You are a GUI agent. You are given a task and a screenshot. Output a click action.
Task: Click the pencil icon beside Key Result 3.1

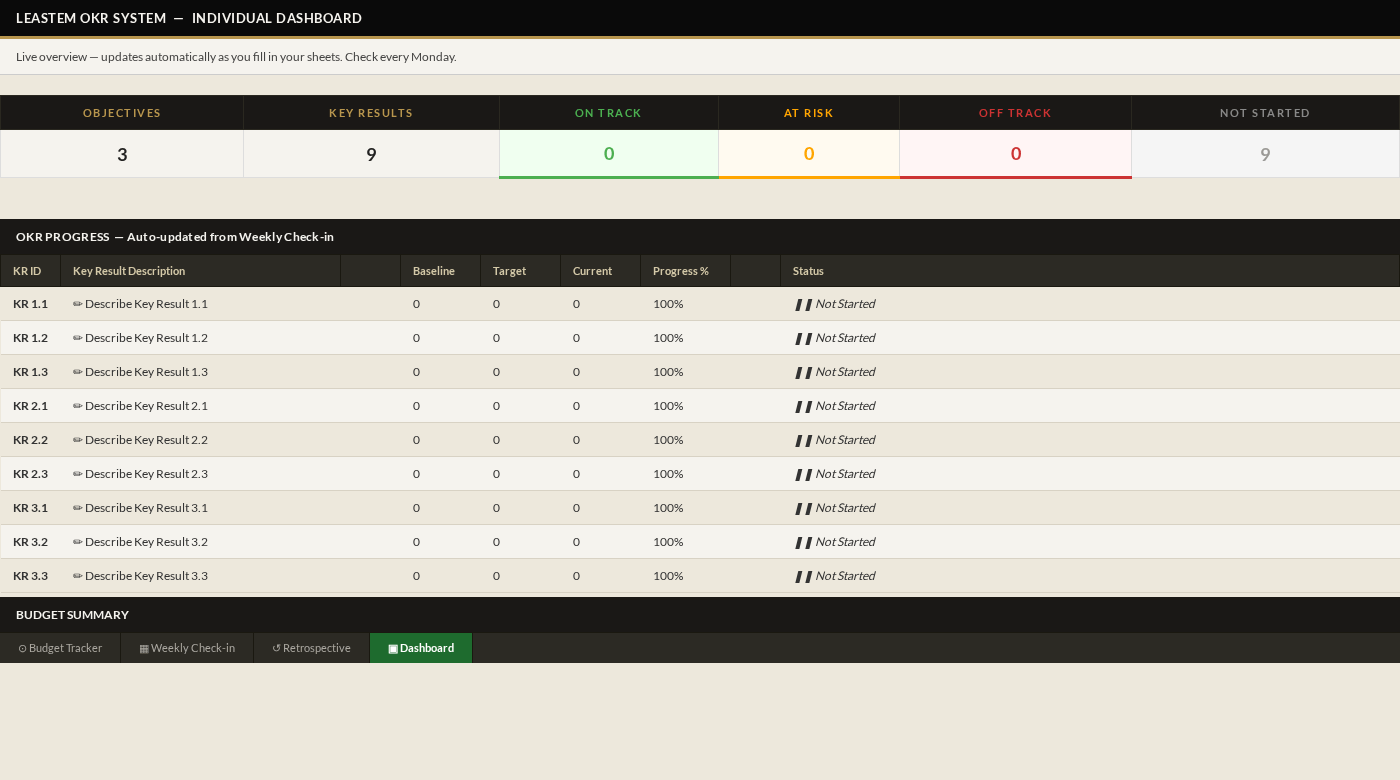(x=77, y=508)
